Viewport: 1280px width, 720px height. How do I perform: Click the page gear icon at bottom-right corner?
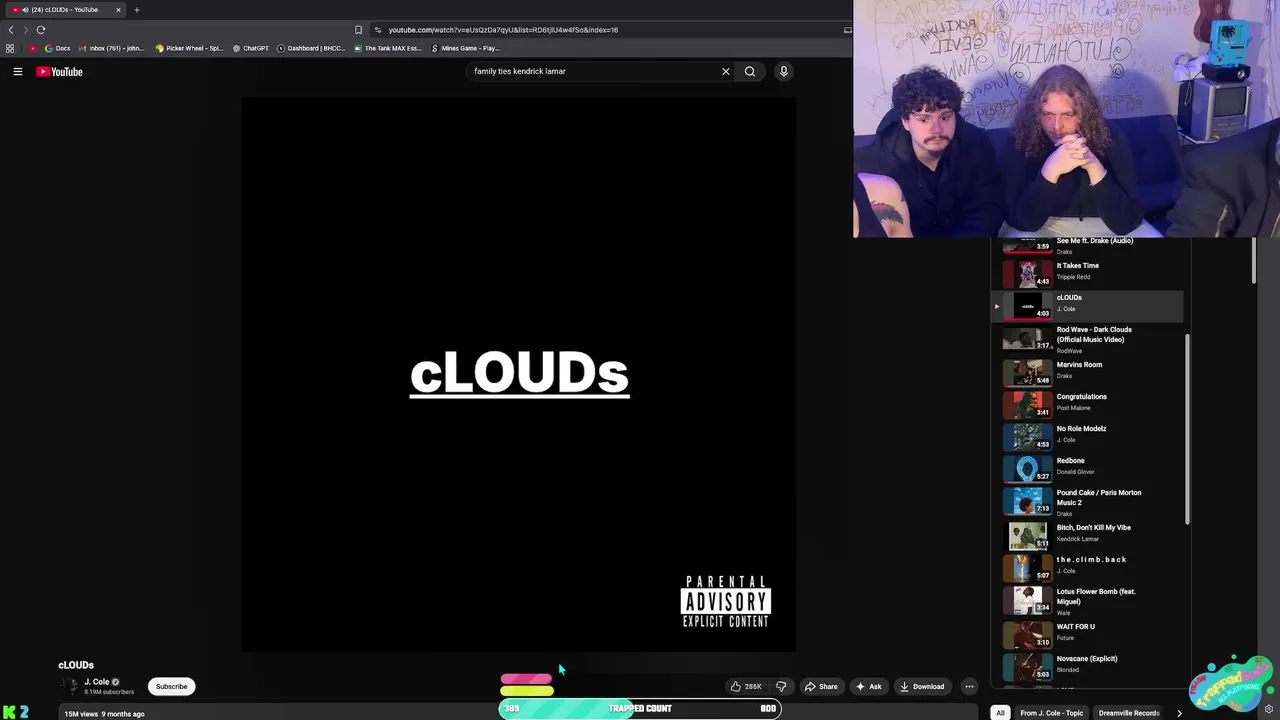(1269, 709)
